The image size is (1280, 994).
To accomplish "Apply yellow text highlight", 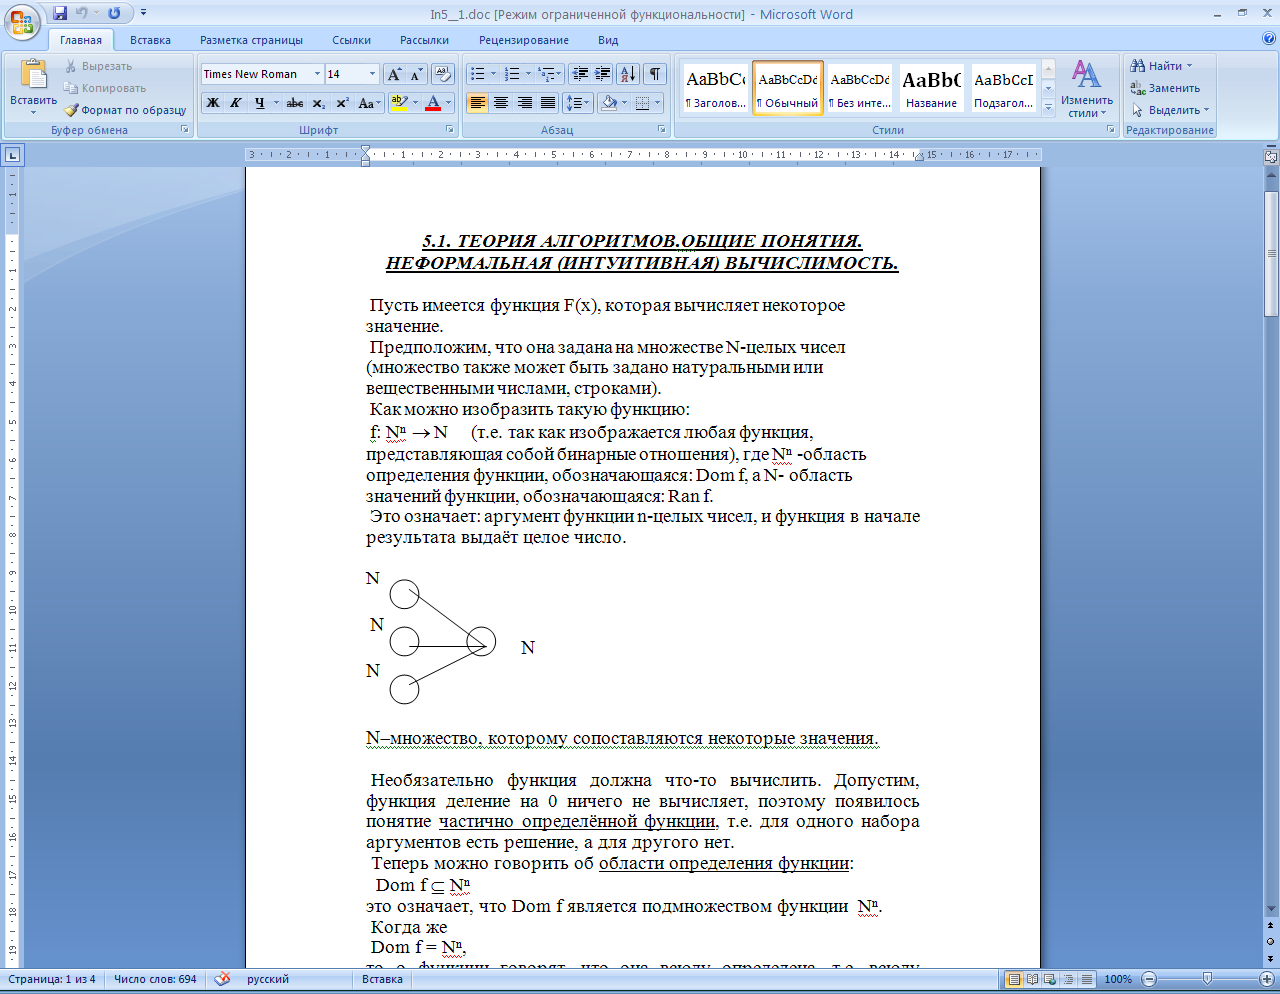I will pyautogui.click(x=399, y=103).
